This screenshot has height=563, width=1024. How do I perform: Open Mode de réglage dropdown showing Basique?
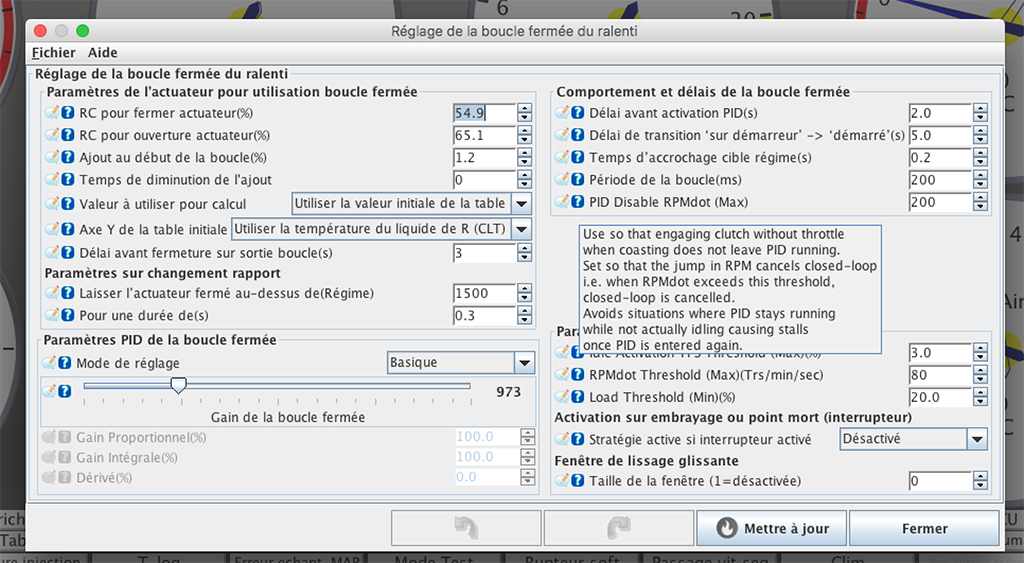point(523,363)
